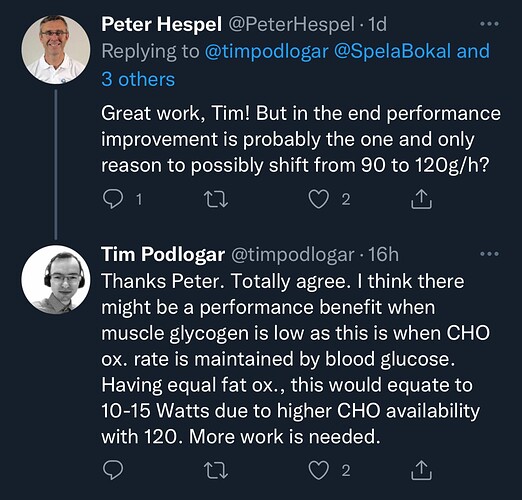Click the @PeterHespel handle
Screen dimensions: 522x500
[x=291, y=24]
